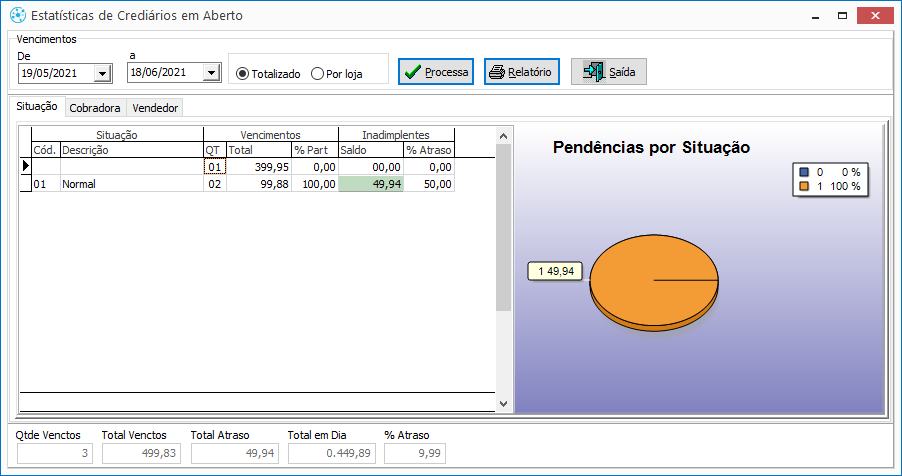
Task: Close the window with the red X
Action: click(x=875, y=16)
